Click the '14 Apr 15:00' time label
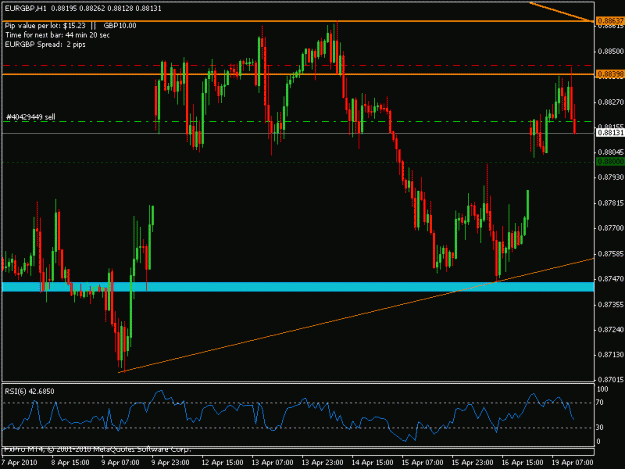 [372, 463]
